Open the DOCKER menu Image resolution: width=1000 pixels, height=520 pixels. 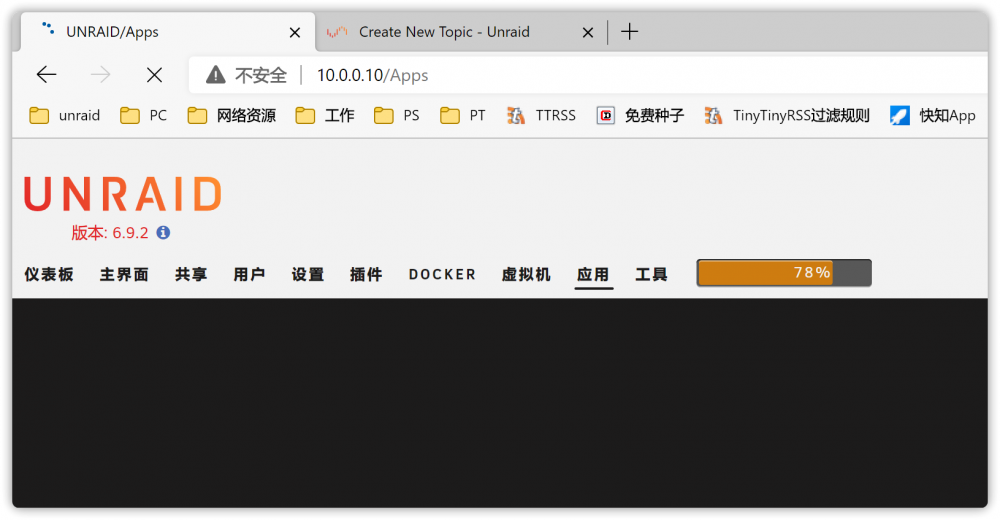coord(442,274)
